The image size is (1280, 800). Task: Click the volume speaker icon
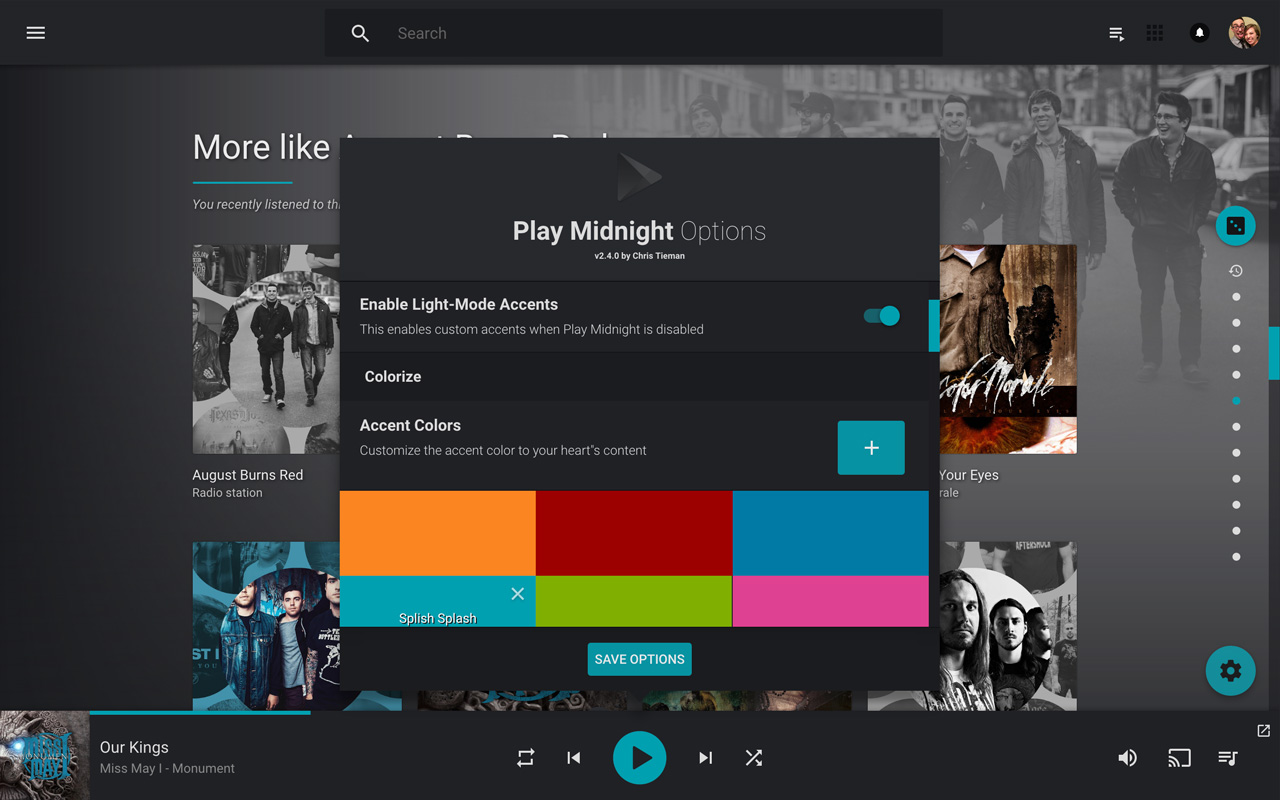(1128, 758)
